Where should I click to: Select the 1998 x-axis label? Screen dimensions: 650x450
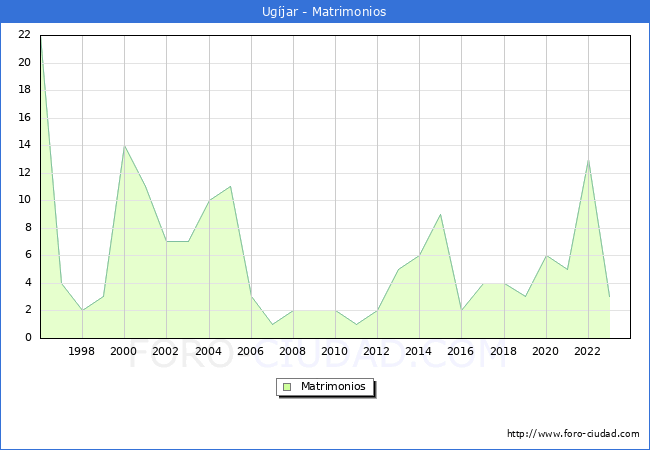[82, 351]
